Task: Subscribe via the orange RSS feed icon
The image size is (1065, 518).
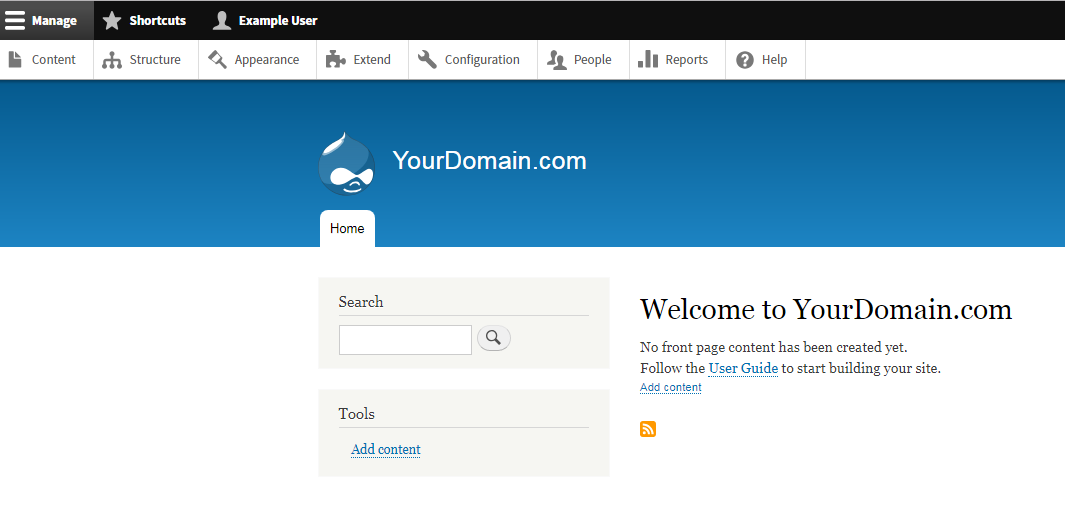Action: click(x=648, y=429)
